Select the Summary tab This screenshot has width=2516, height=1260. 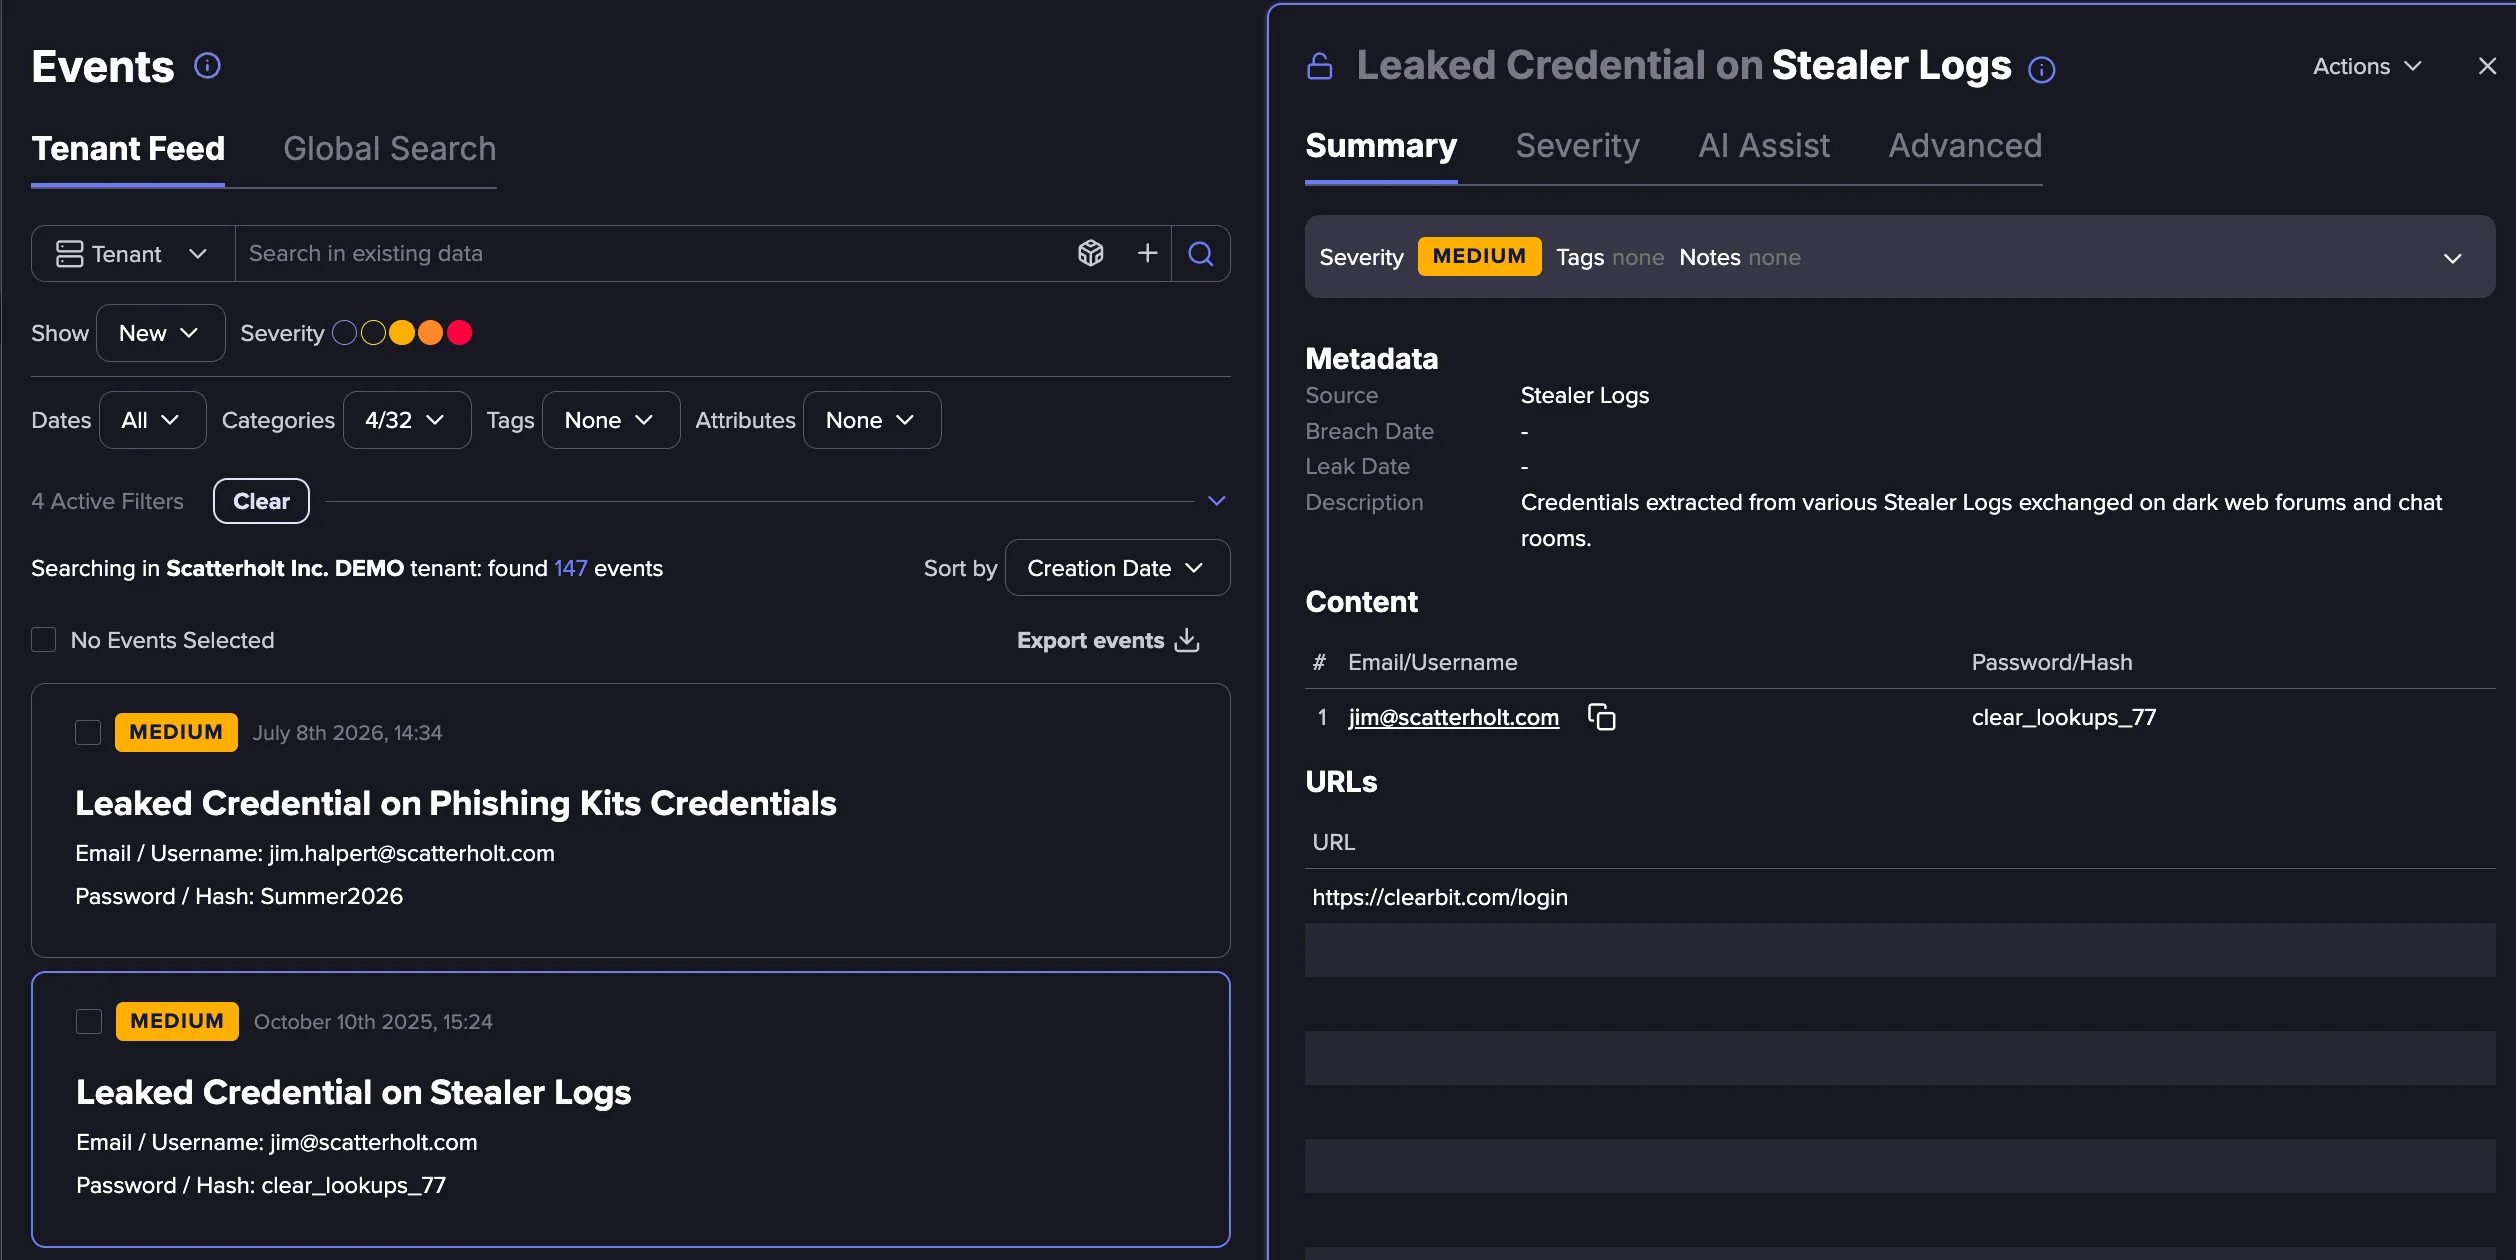[1381, 146]
